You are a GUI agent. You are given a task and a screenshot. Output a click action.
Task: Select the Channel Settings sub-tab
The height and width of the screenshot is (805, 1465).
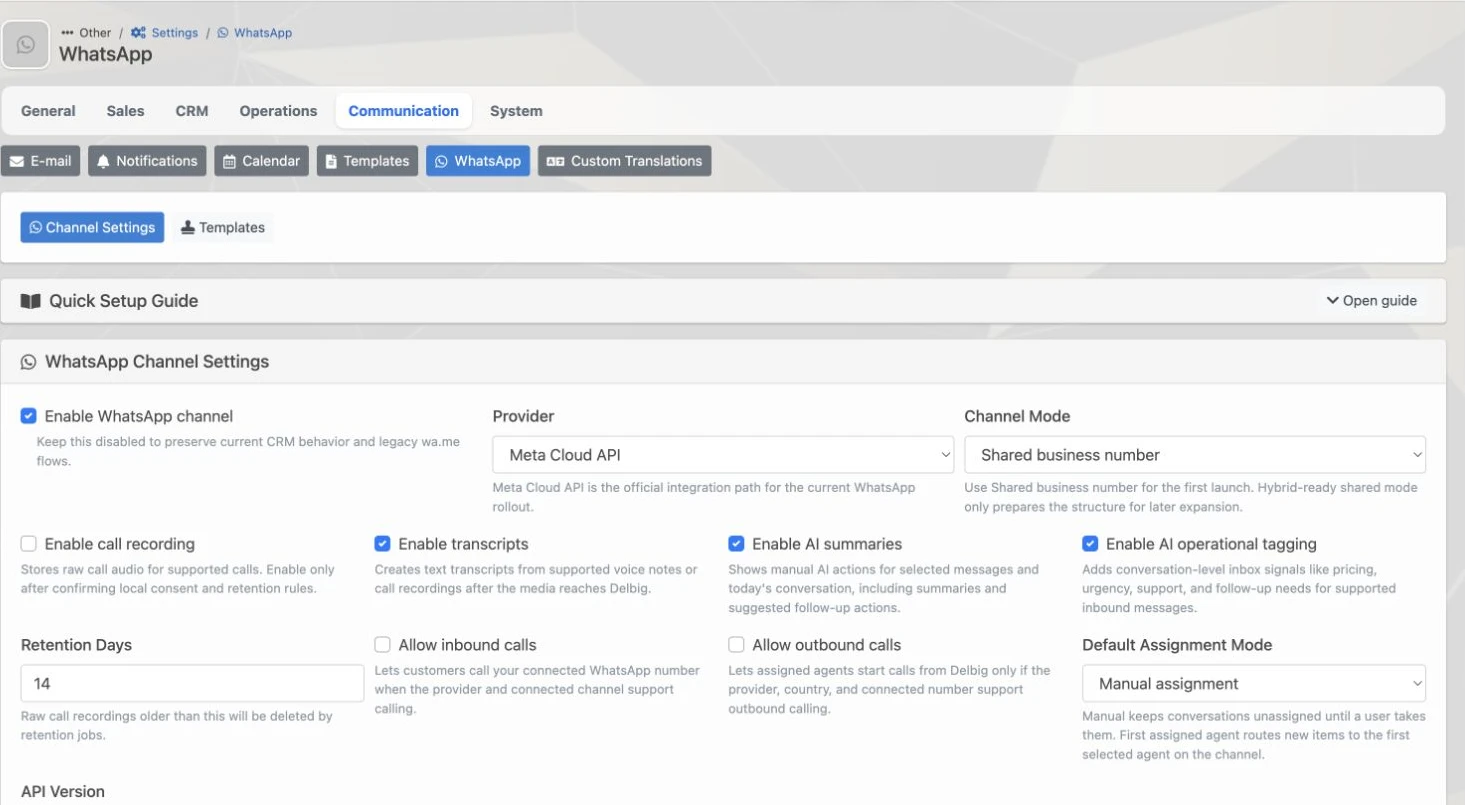92,228
